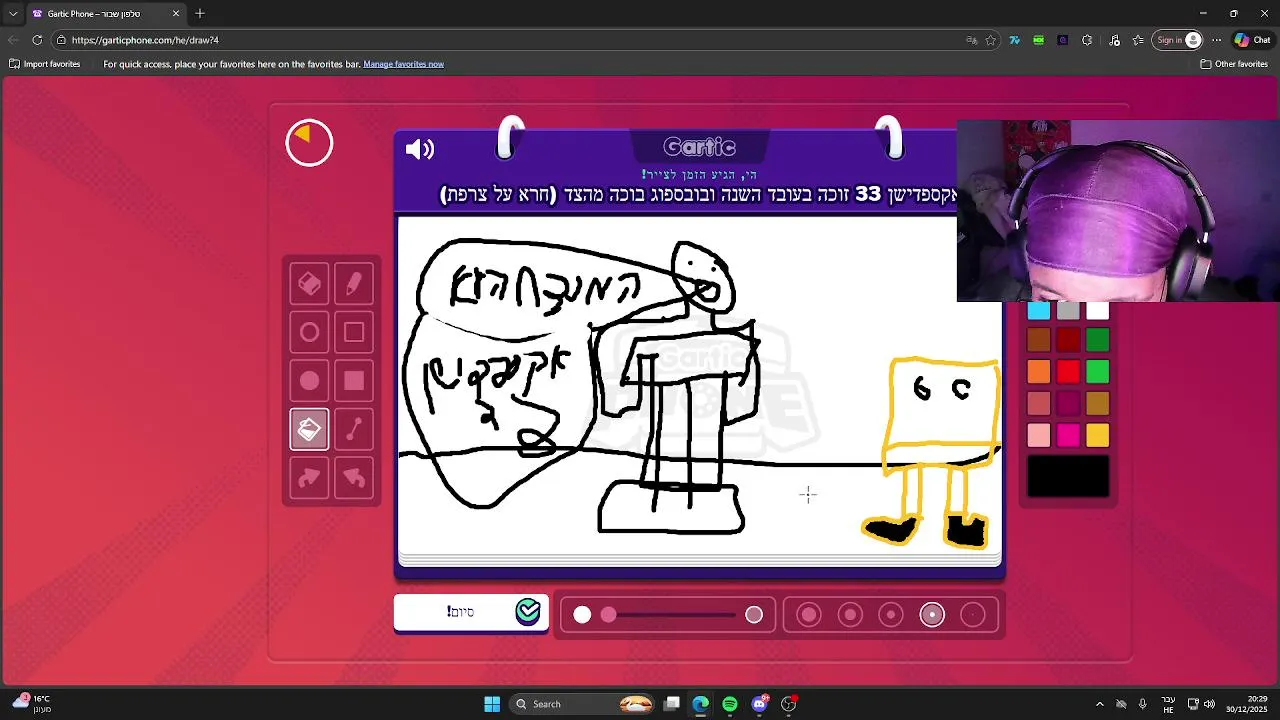Choose the filled circle shape tool
Viewport: 1280px width, 720px height.
(x=309, y=381)
